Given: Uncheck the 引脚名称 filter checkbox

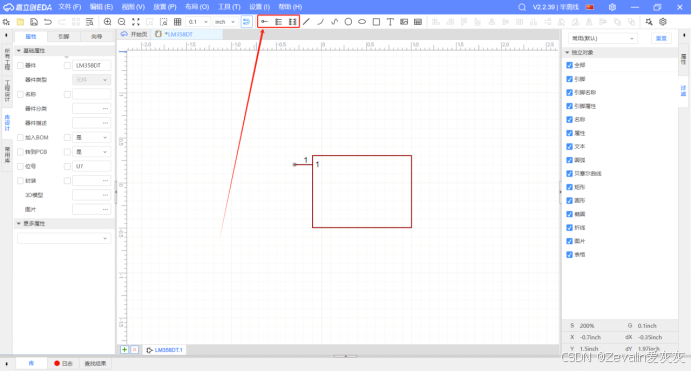Looking at the screenshot, I should pyautogui.click(x=569, y=93).
